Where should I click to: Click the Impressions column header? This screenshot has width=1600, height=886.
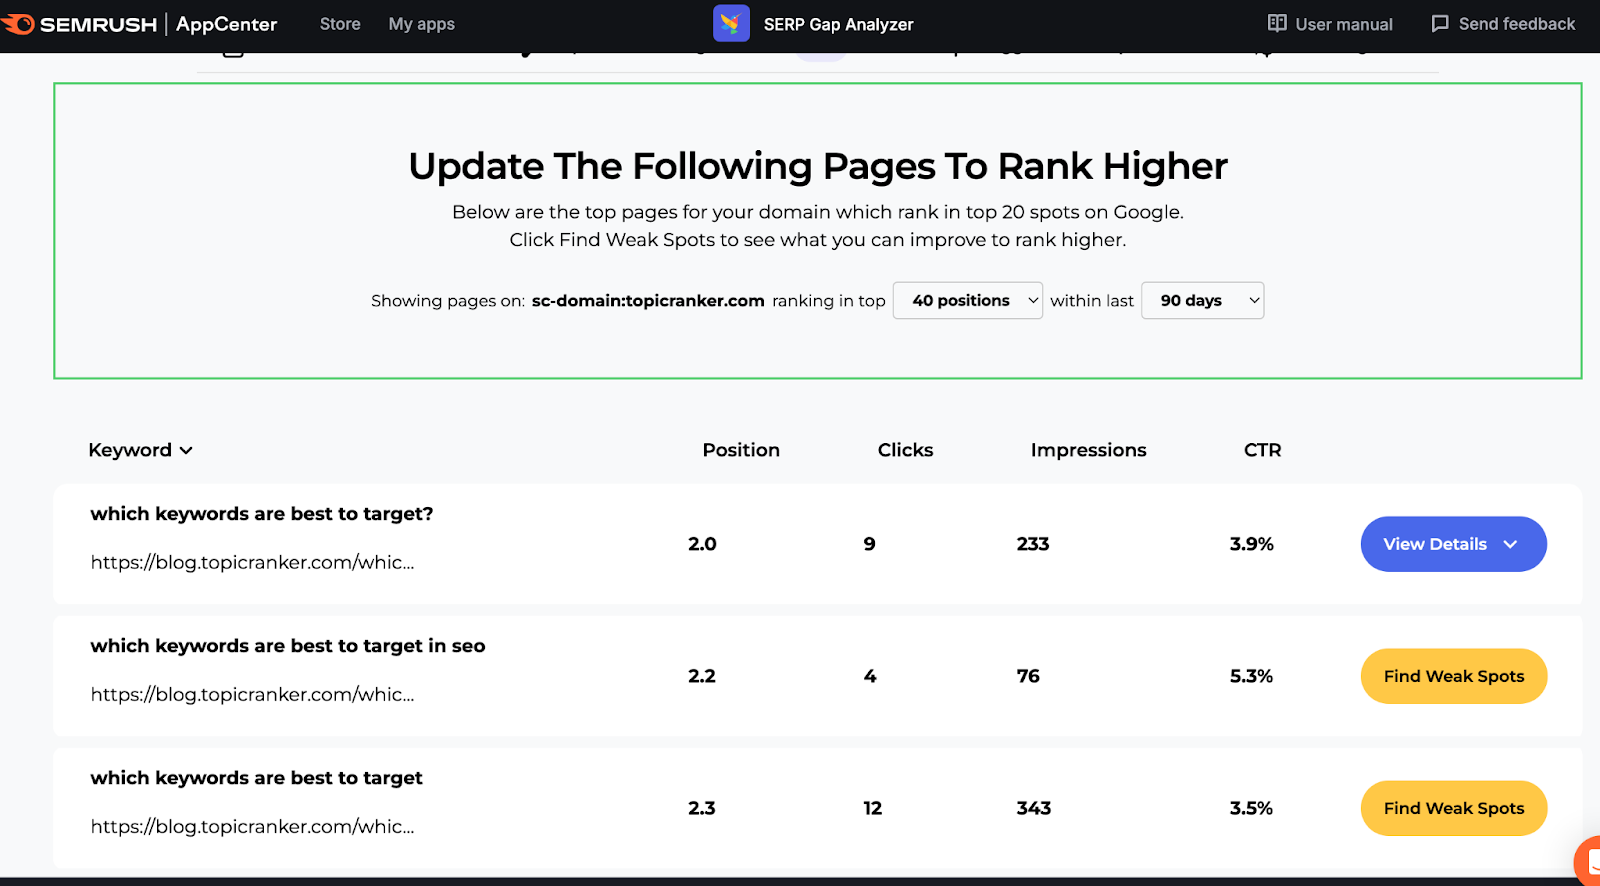[x=1088, y=450]
